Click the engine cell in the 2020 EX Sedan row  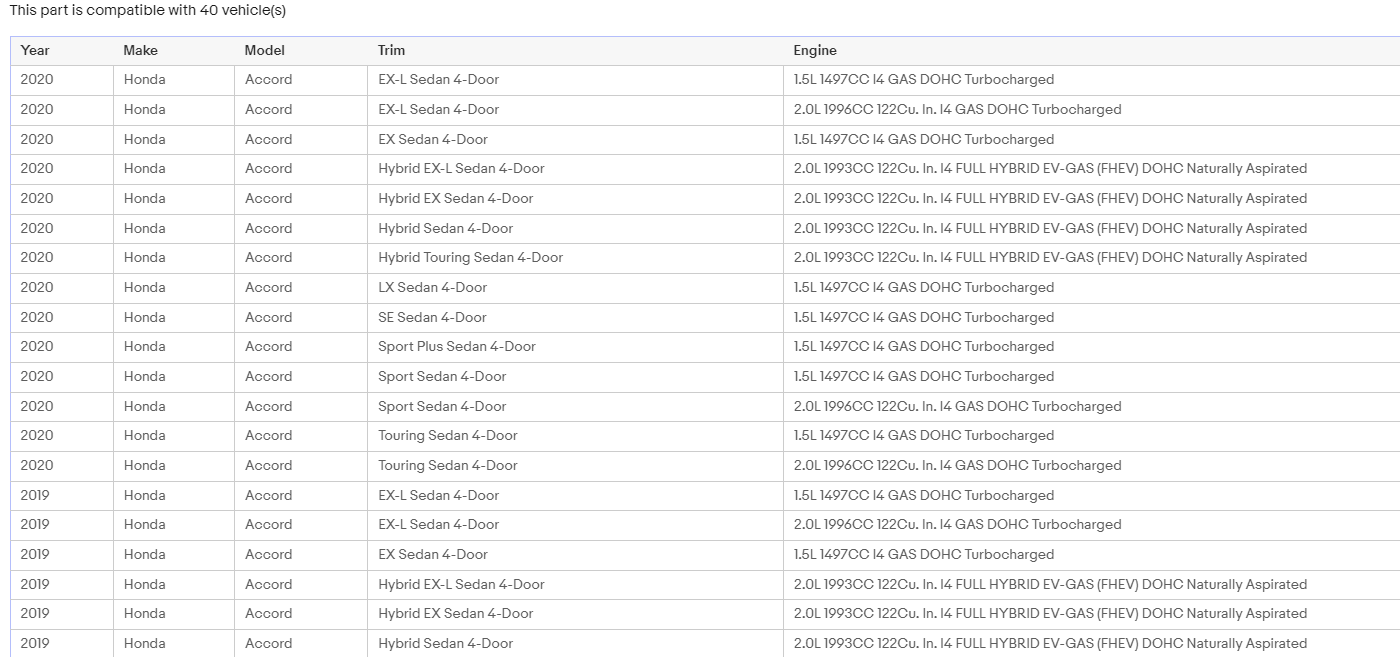tap(1092, 140)
